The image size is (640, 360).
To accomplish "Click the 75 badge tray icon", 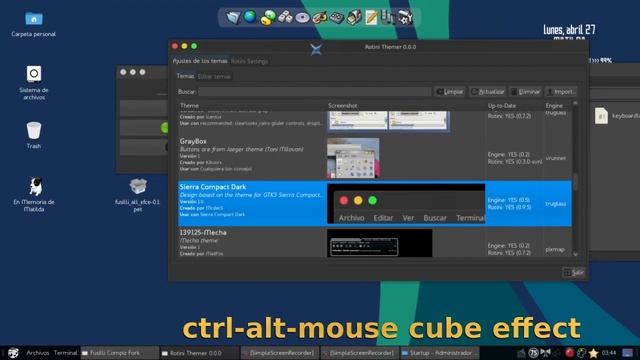I will (x=533, y=352).
